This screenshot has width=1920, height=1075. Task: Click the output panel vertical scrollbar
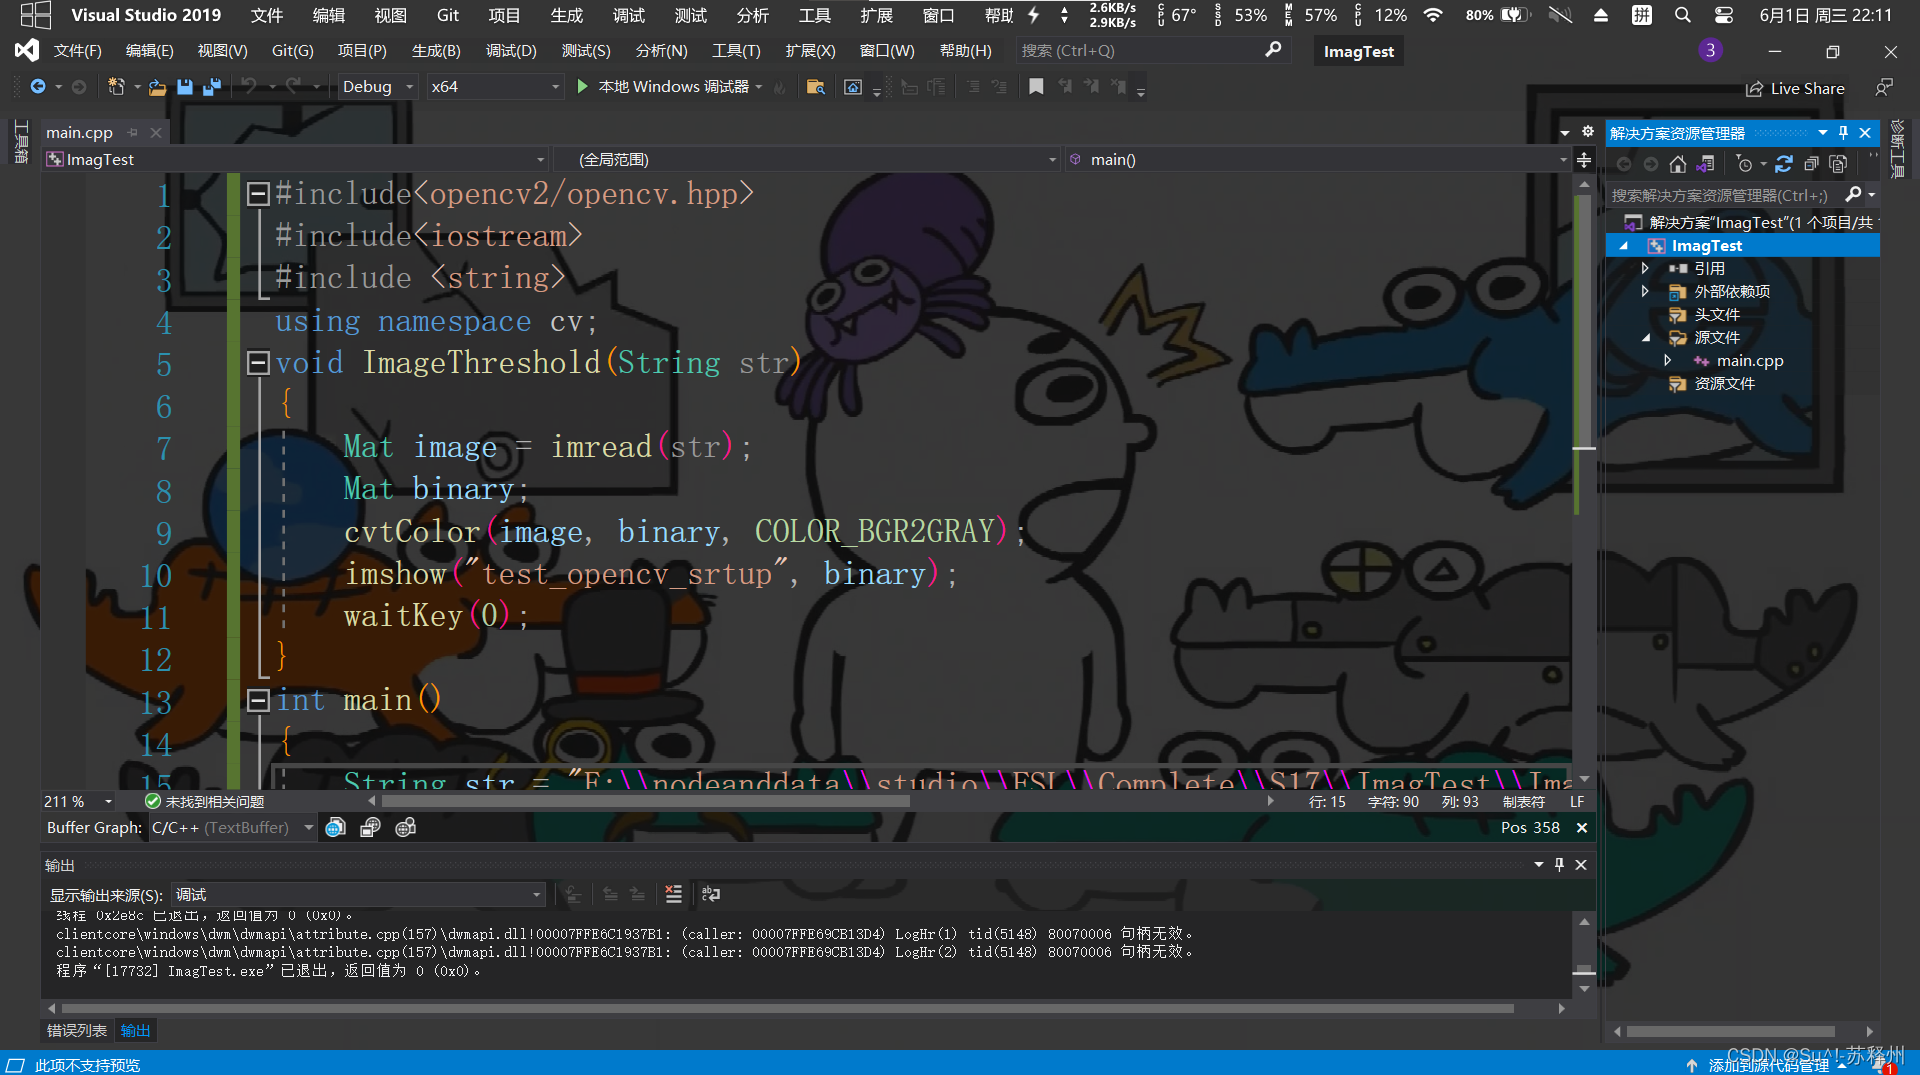[x=1584, y=953]
